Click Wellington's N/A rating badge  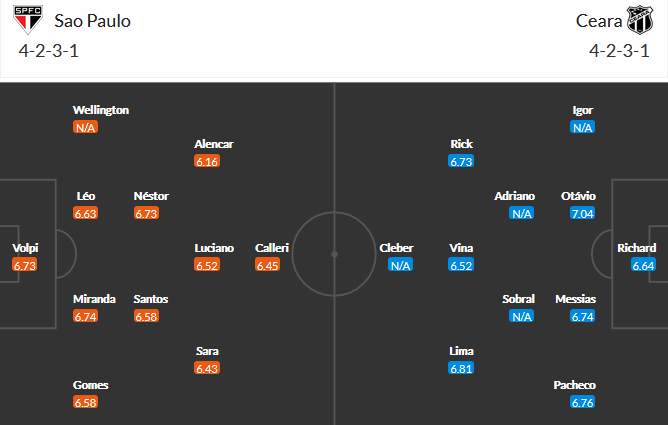tap(85, 127)
